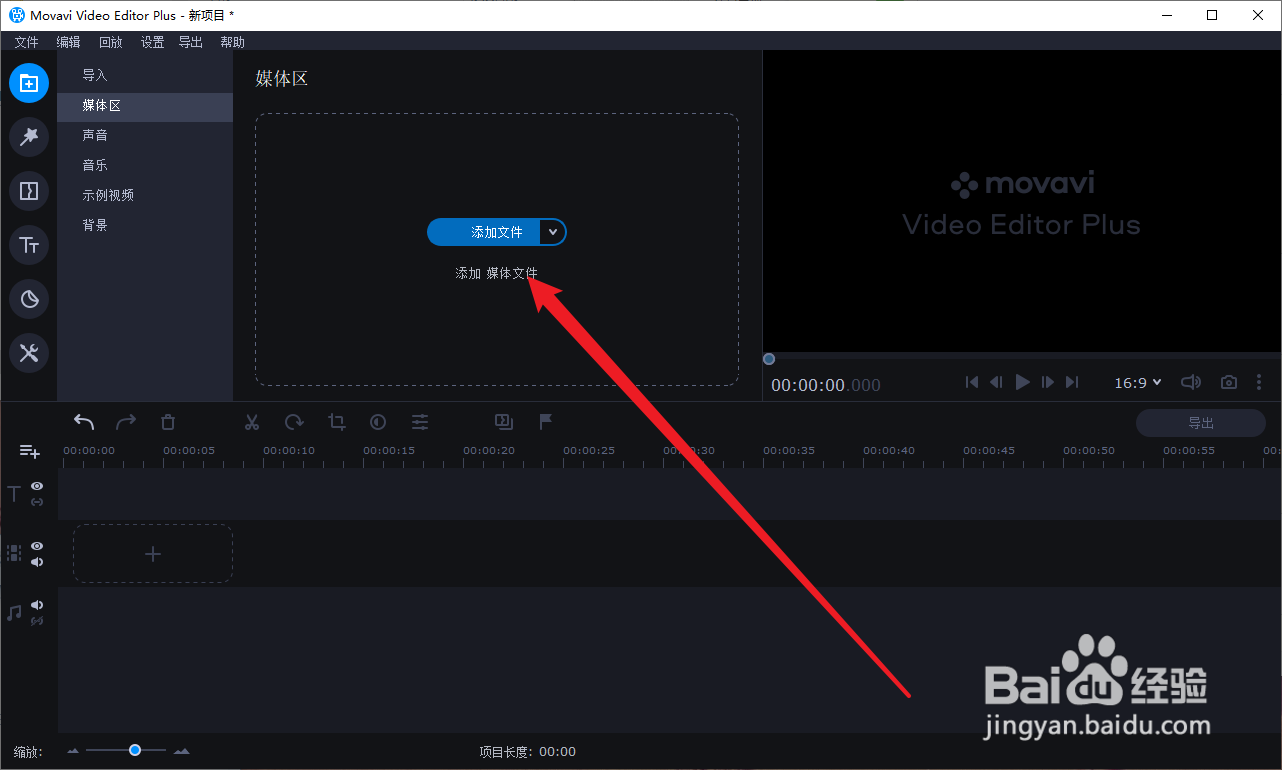This screenshot has width=1282, height=770.
Task: Open the 导出 menu in menu bar
Action: pos(190,42)
